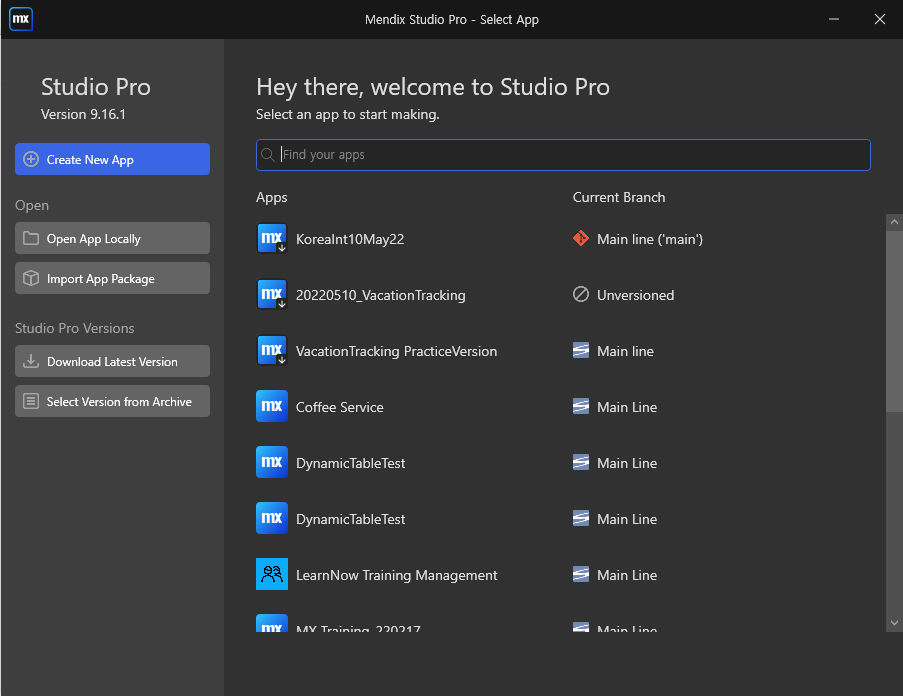Click the branch icon for LearnNow Training Management

point(580,574)
